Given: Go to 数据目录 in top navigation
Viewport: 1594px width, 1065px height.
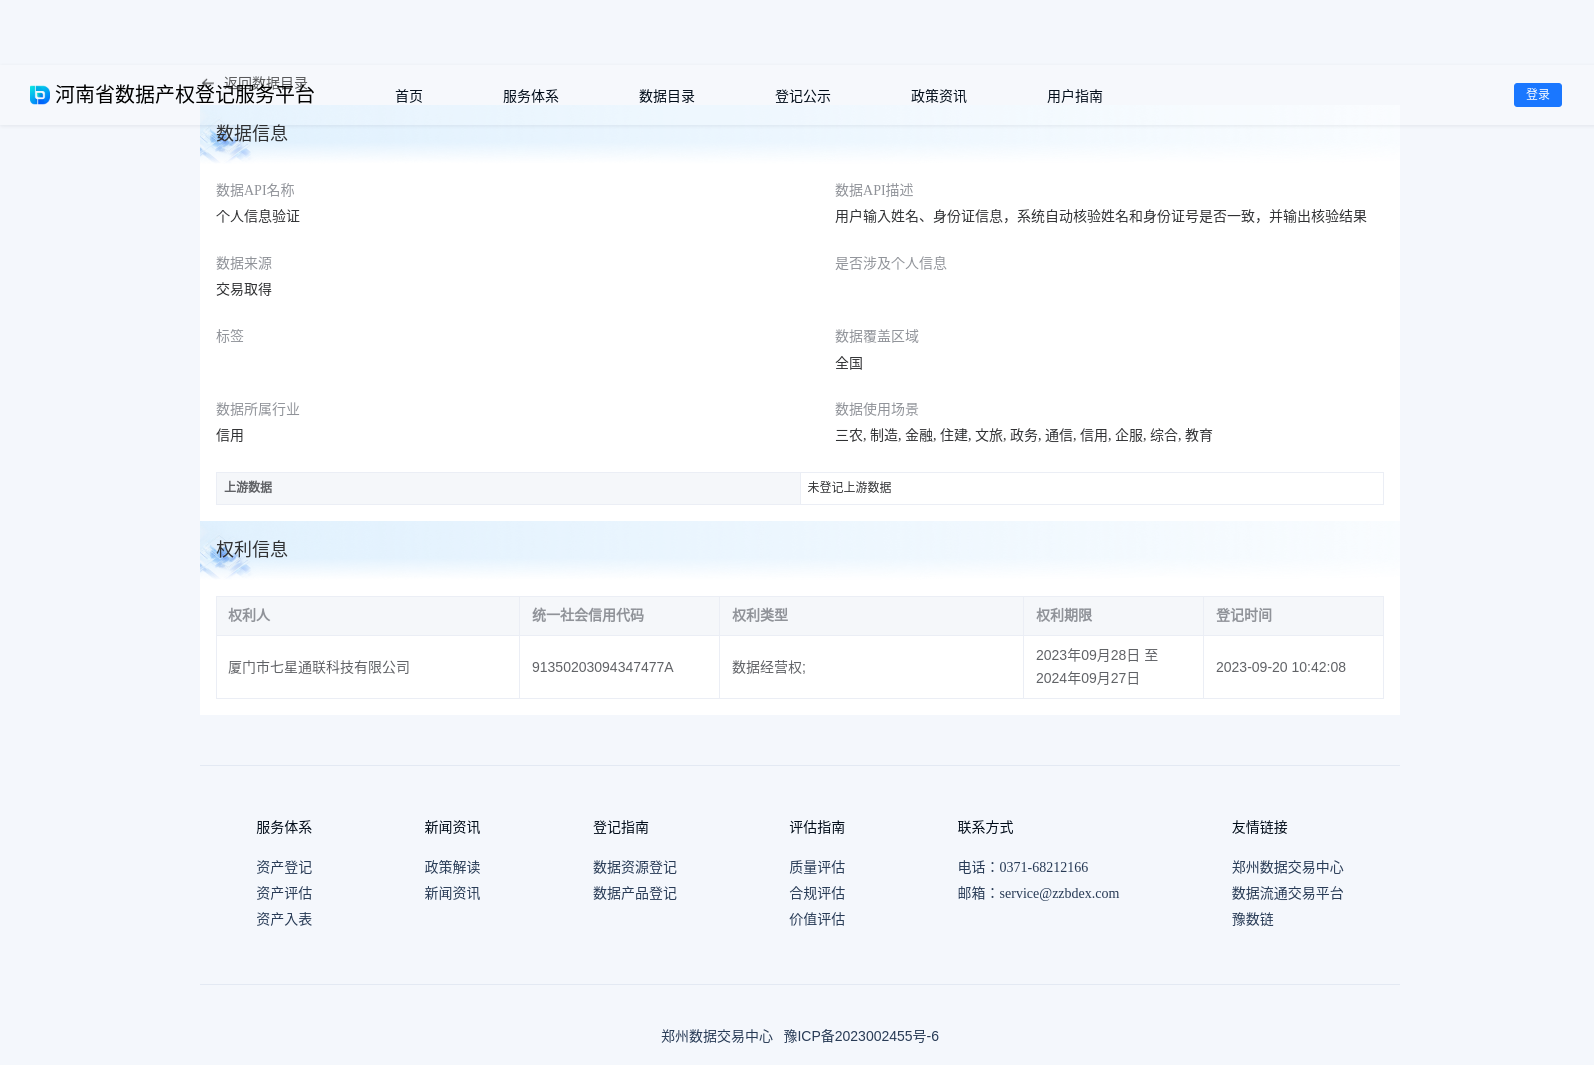Looking at the screenshot, I should click(x=667, y=96).
